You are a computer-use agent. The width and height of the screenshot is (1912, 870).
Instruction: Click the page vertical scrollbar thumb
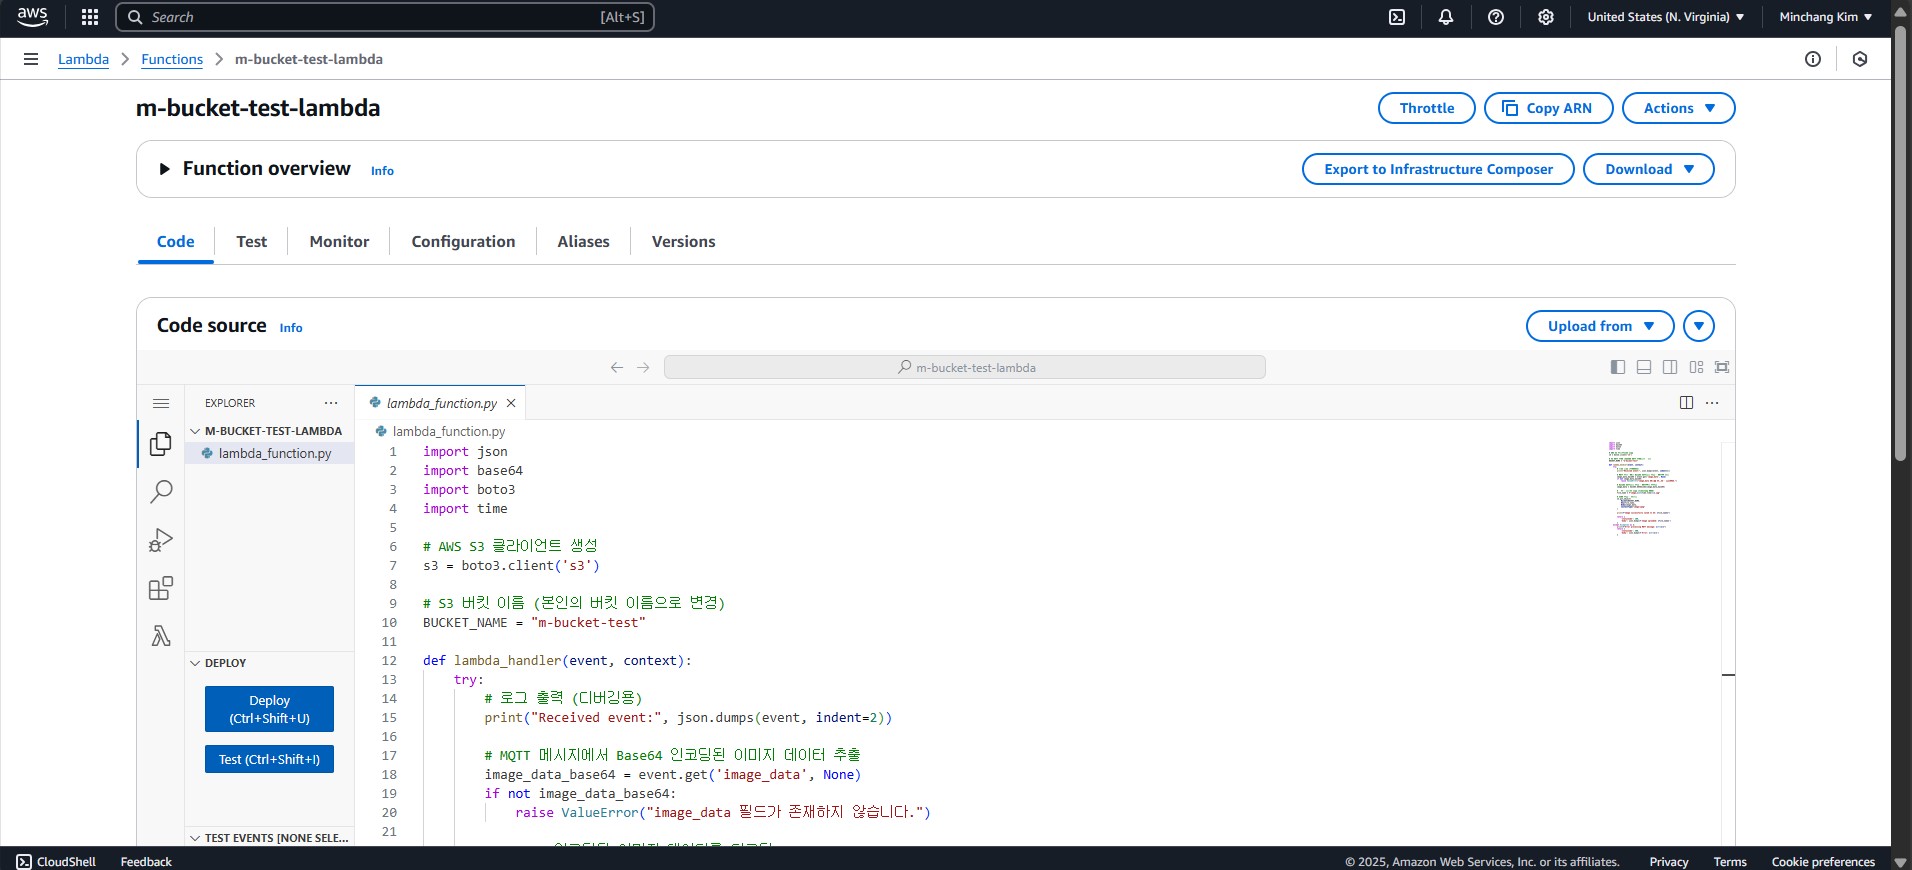pyautogui.click(x=1900, y=243)
